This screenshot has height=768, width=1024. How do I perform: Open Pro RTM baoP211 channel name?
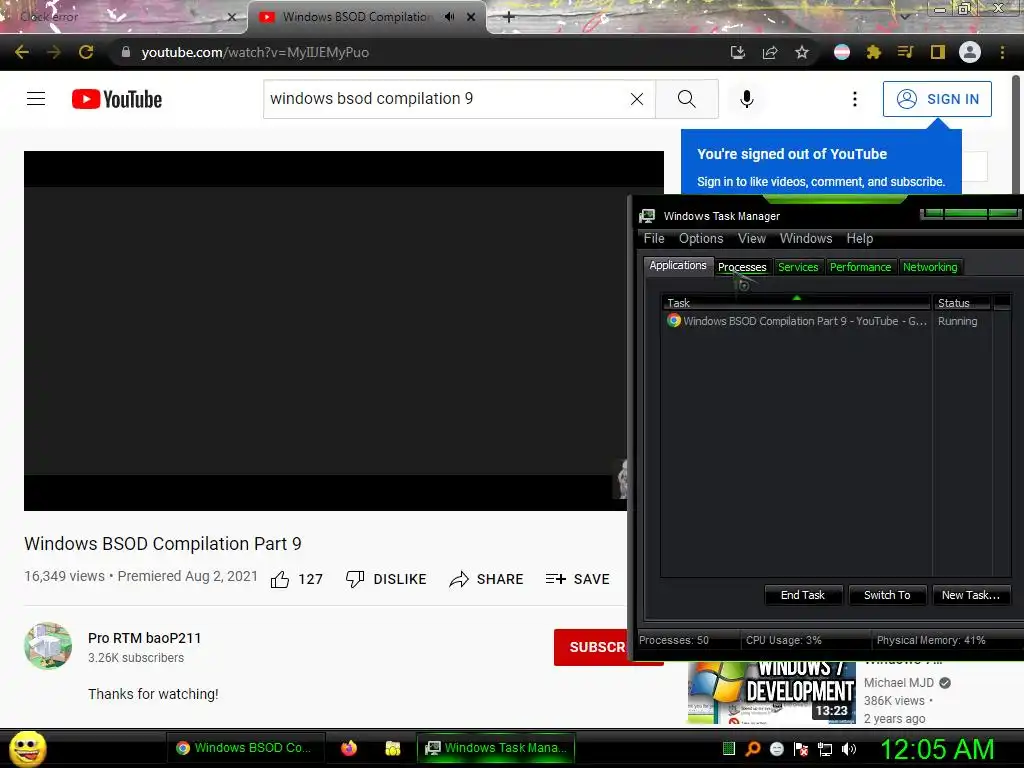(x=144, y=638)
